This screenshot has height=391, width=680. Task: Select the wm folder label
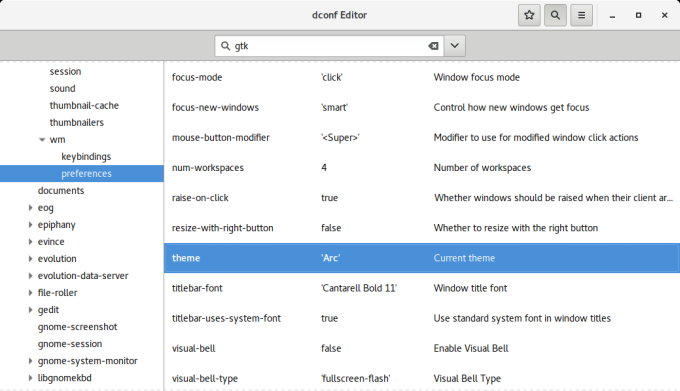pos(57,140)
